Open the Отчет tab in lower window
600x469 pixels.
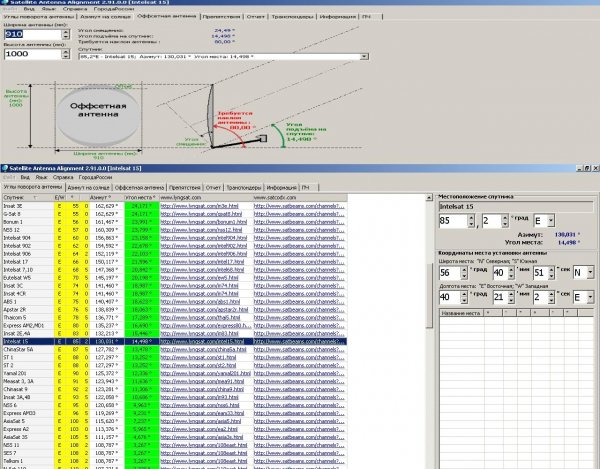click(x=213, y=188)
